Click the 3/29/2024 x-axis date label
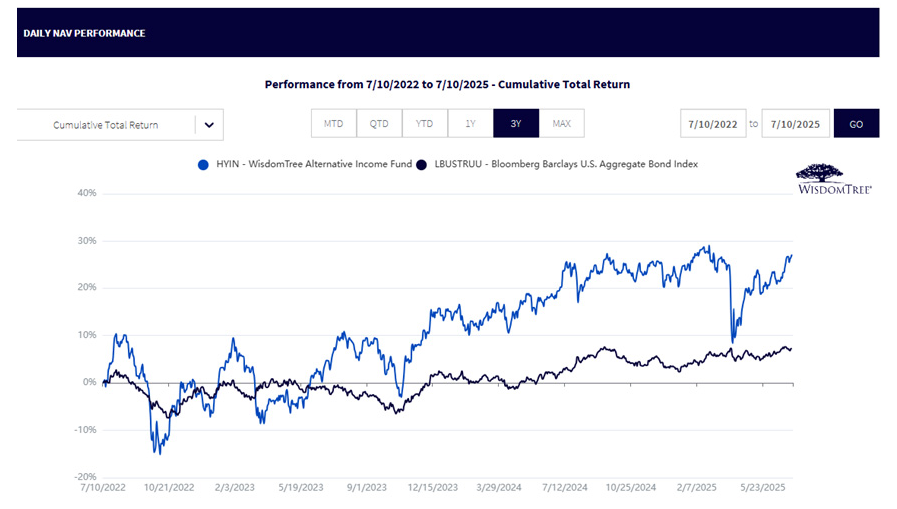The height and width of the screenshot is (509, 897). (499, 488)
